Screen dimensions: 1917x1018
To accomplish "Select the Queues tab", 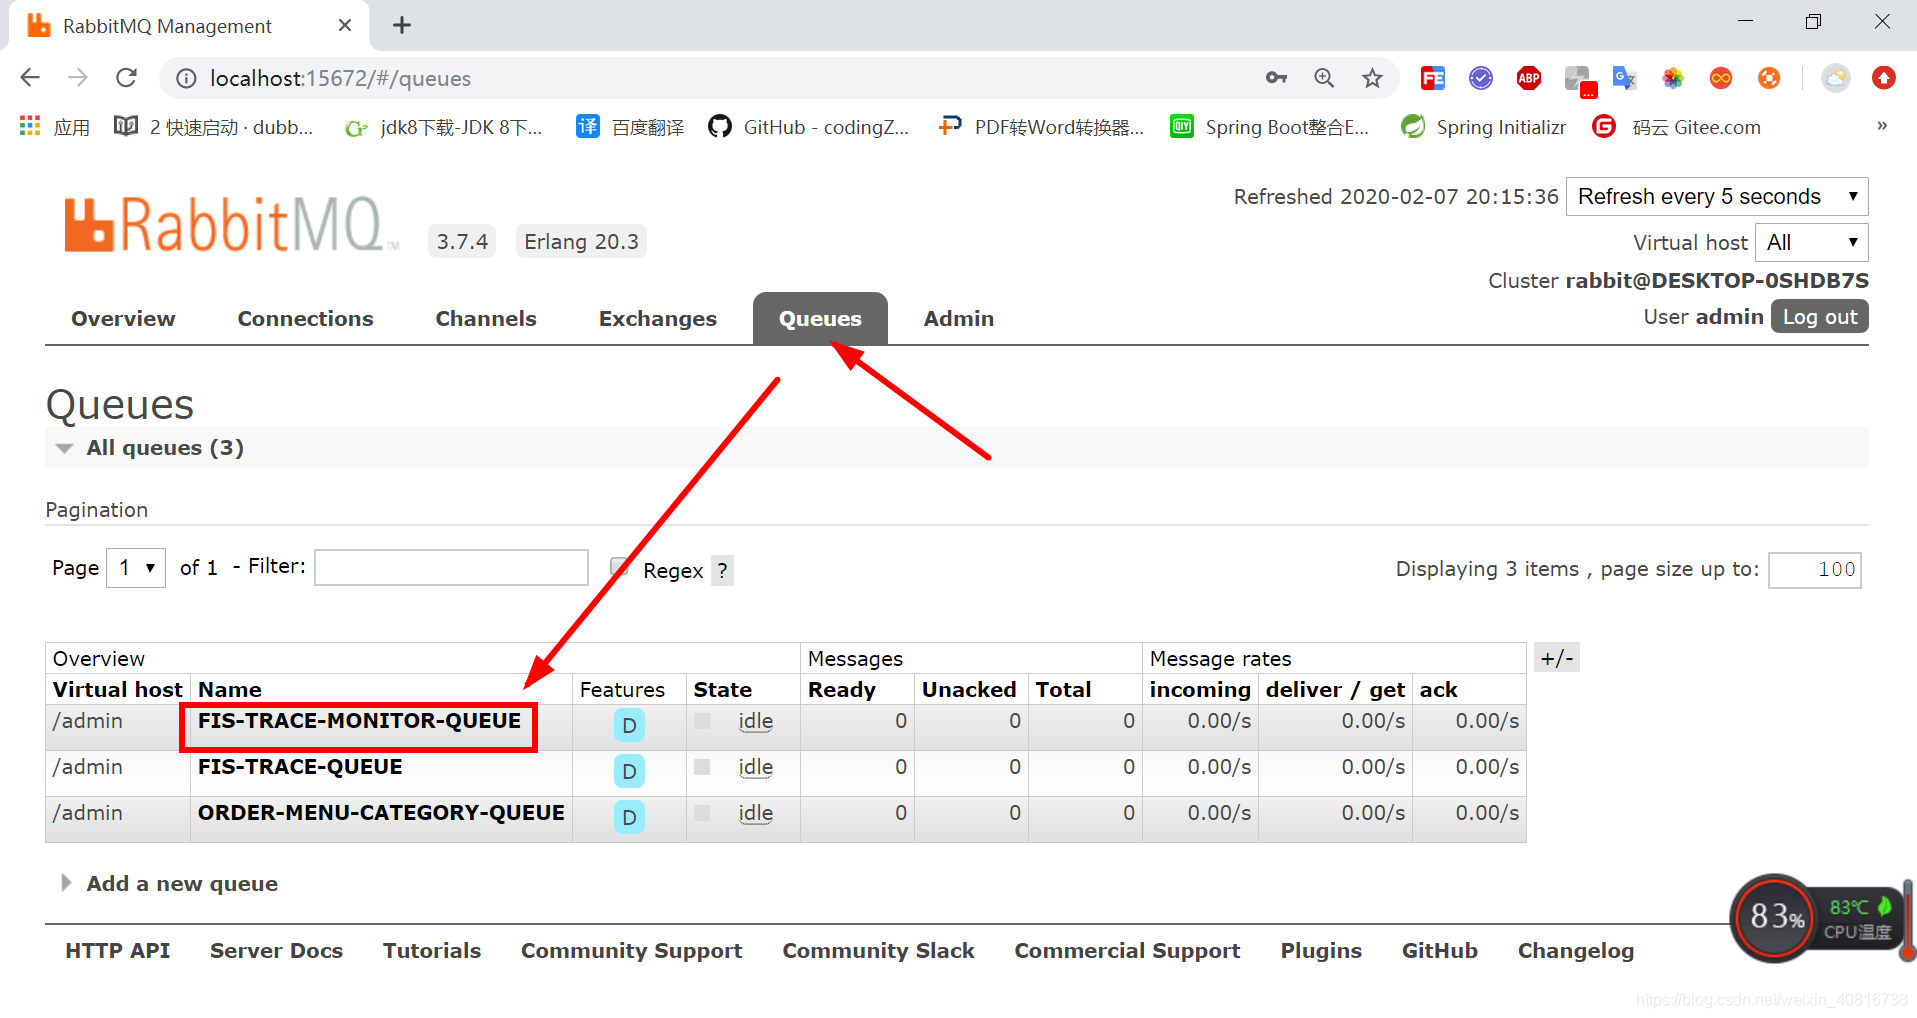I will (x=820, y=319).
